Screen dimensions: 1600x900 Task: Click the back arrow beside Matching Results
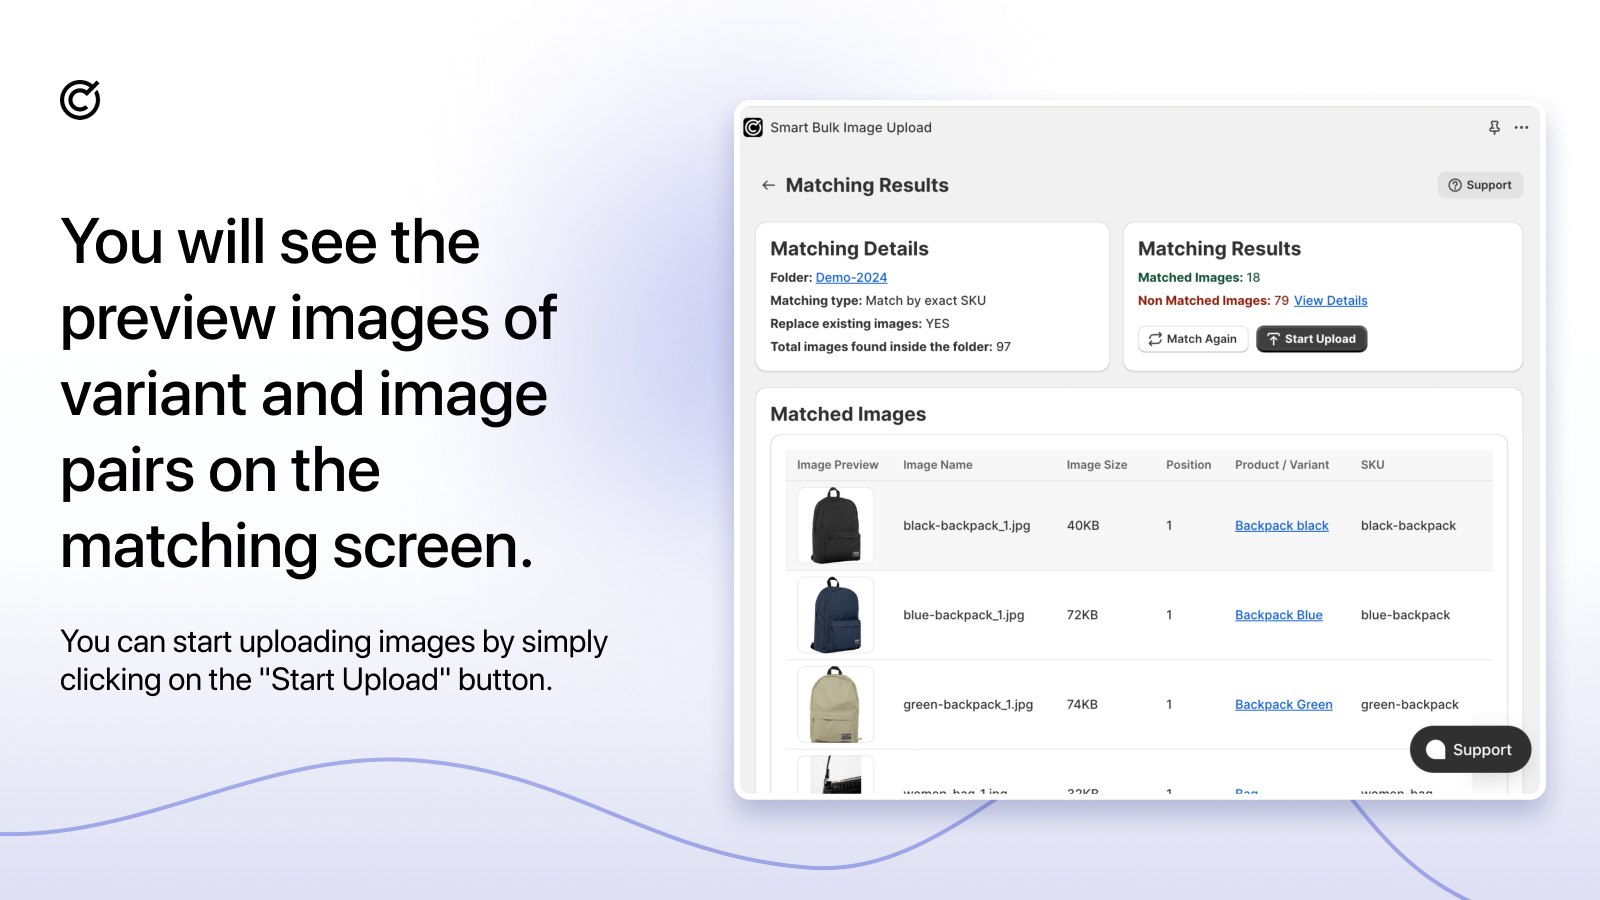pyautogui.click(x=768, y=185)
